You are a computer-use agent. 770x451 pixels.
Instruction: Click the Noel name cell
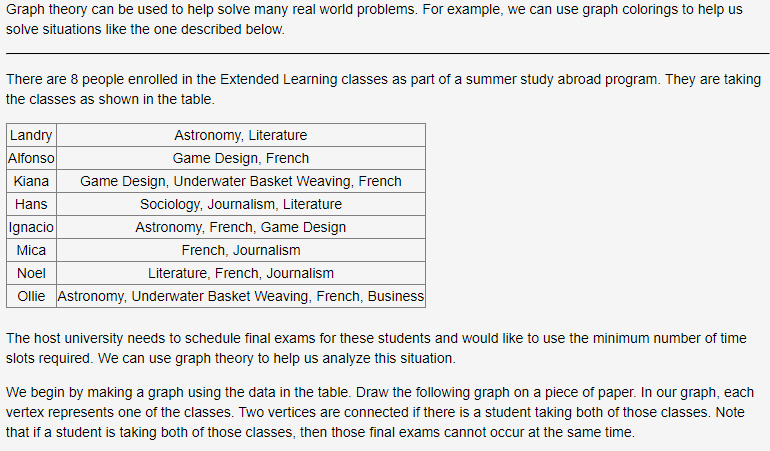(31, 273)
